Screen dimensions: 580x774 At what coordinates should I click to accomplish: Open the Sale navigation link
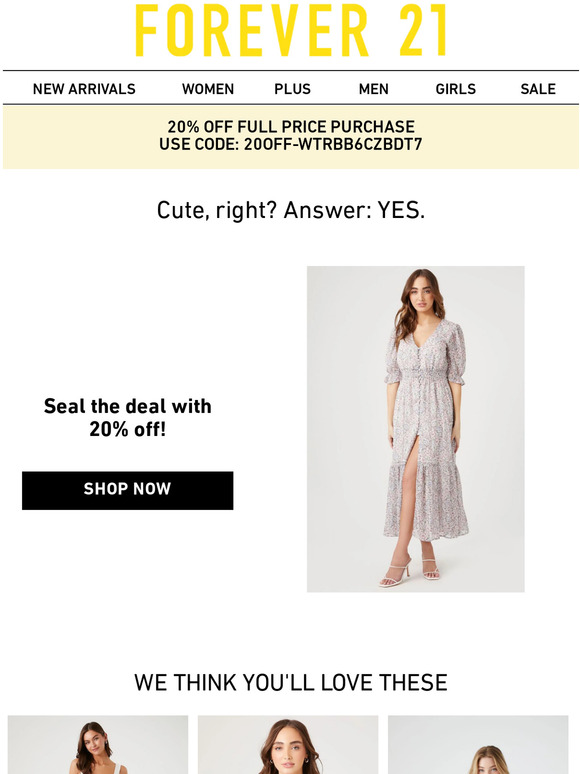[x=538, y=89]
